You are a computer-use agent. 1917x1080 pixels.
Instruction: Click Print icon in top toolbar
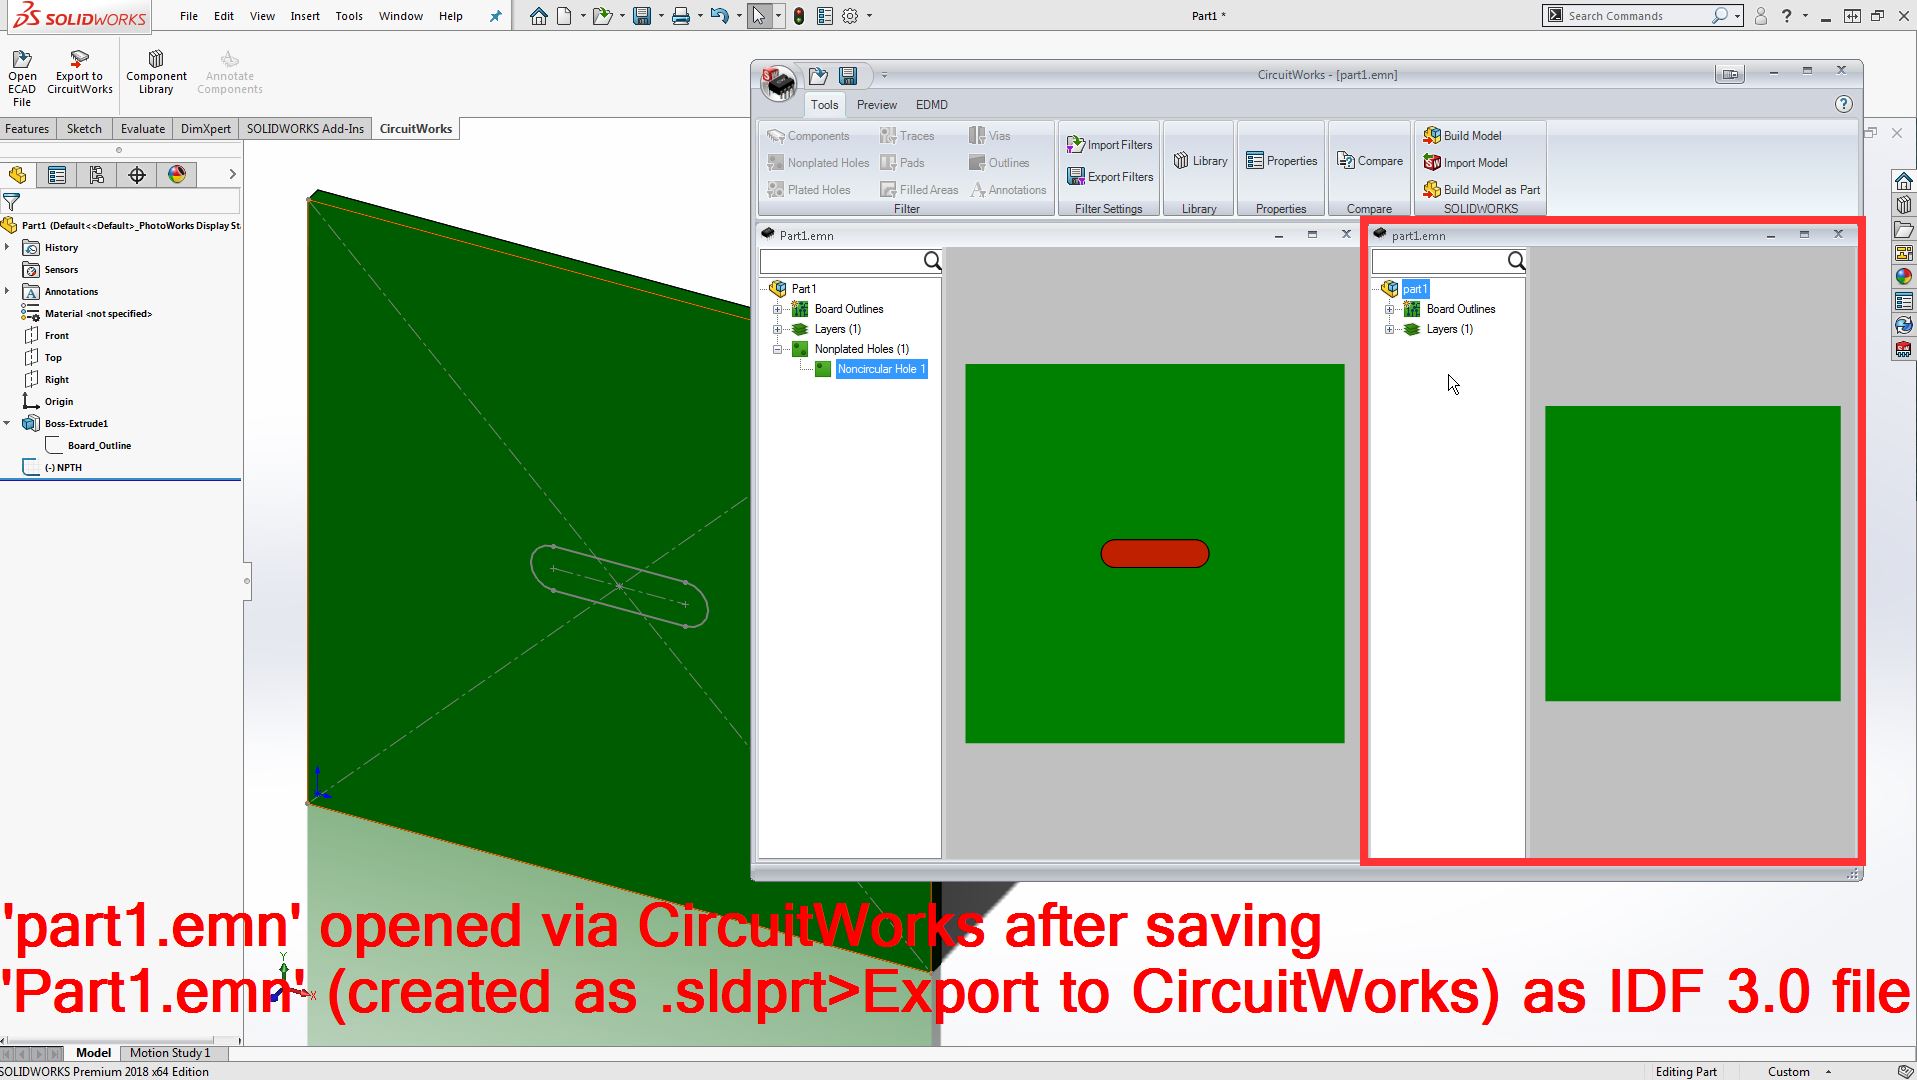tap(681, 16)
